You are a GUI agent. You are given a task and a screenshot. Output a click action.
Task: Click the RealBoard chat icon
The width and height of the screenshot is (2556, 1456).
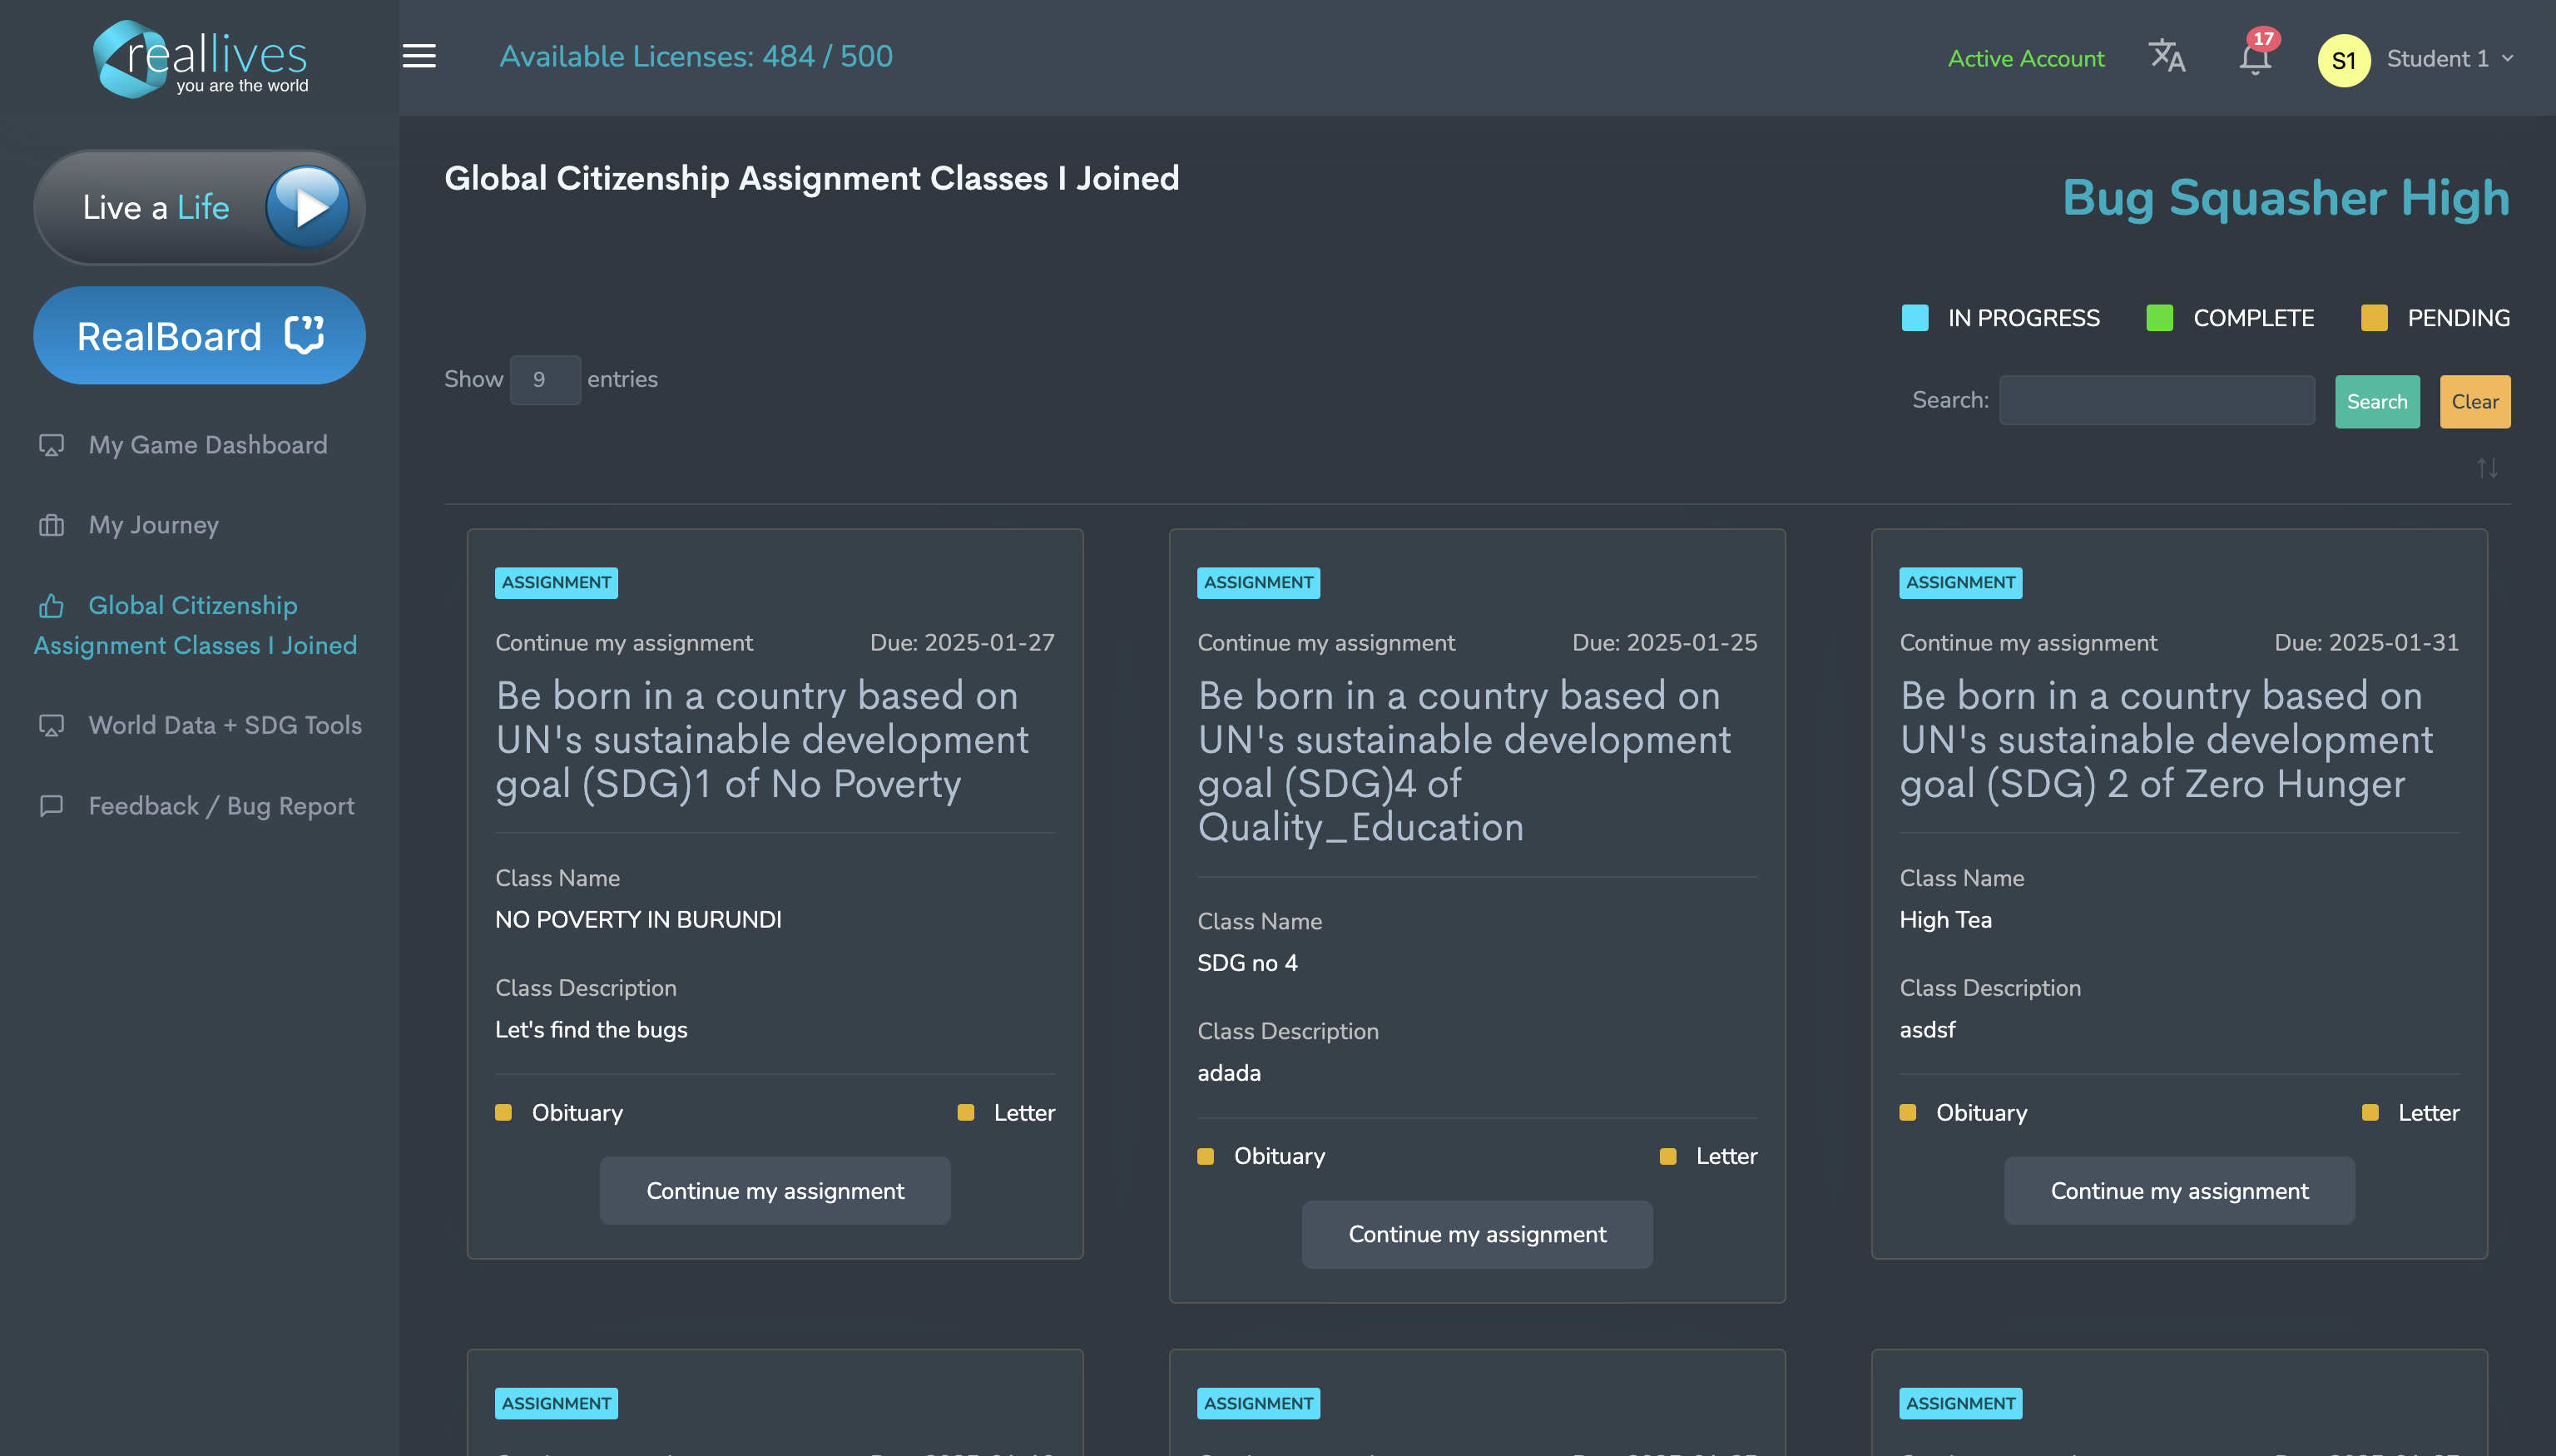click(304, 335)
